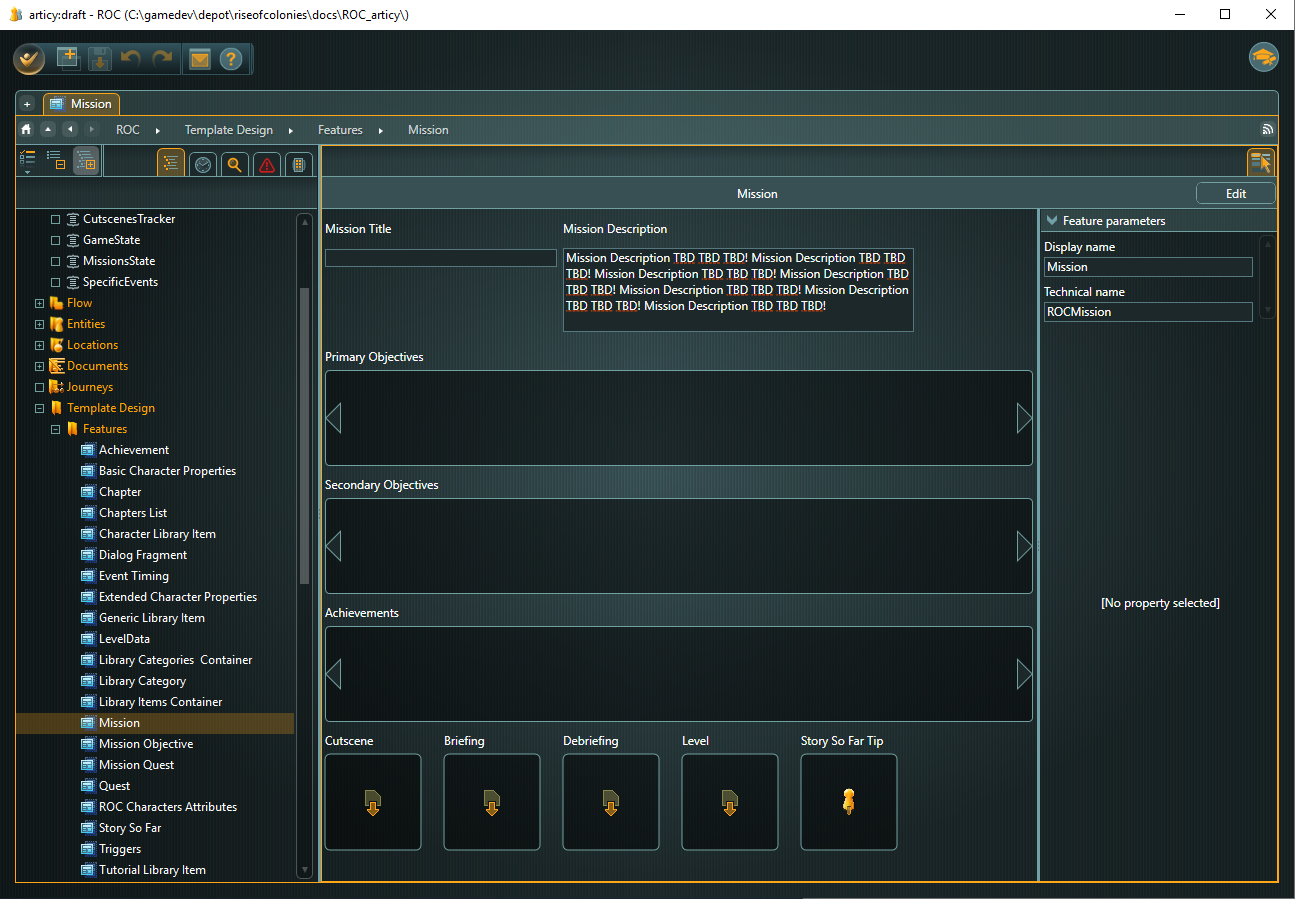Click the home icon in breadcrumb bar
1295x899 pixels.
[26, 130]
